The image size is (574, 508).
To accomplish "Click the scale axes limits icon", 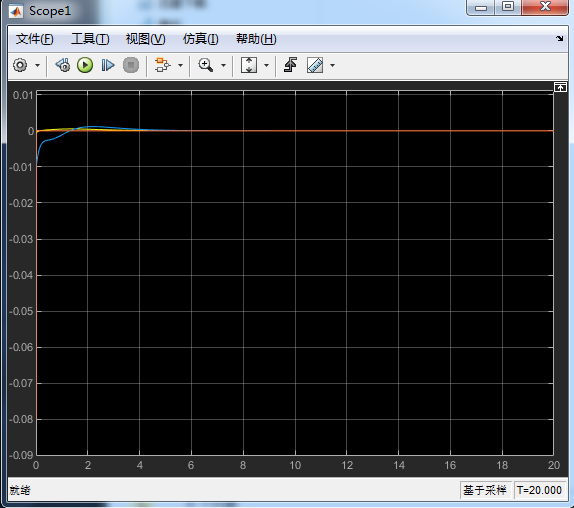I will [249, 66].
